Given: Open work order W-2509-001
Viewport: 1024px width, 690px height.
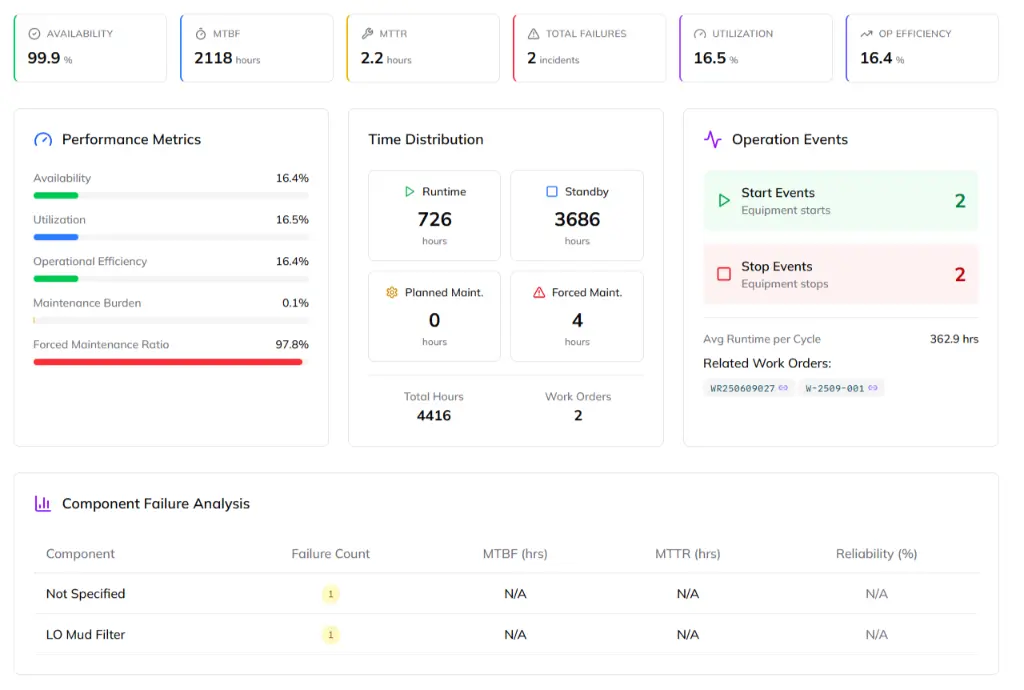Looking at the screenshot, I should point(841,388).
